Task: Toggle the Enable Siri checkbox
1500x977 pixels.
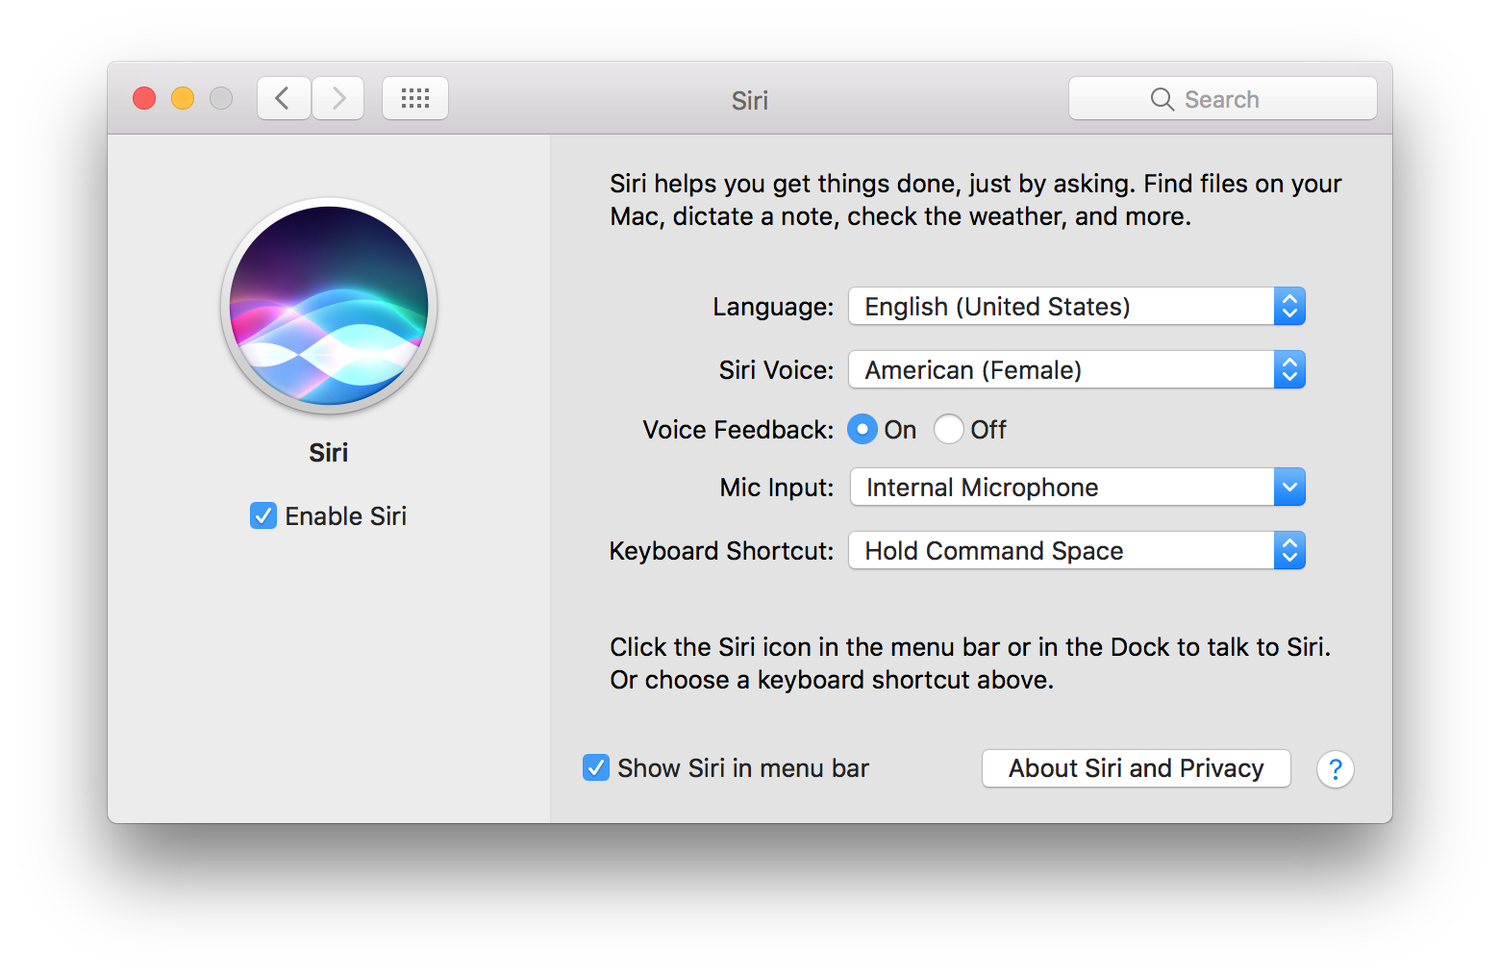Action: tap(263, 516)
